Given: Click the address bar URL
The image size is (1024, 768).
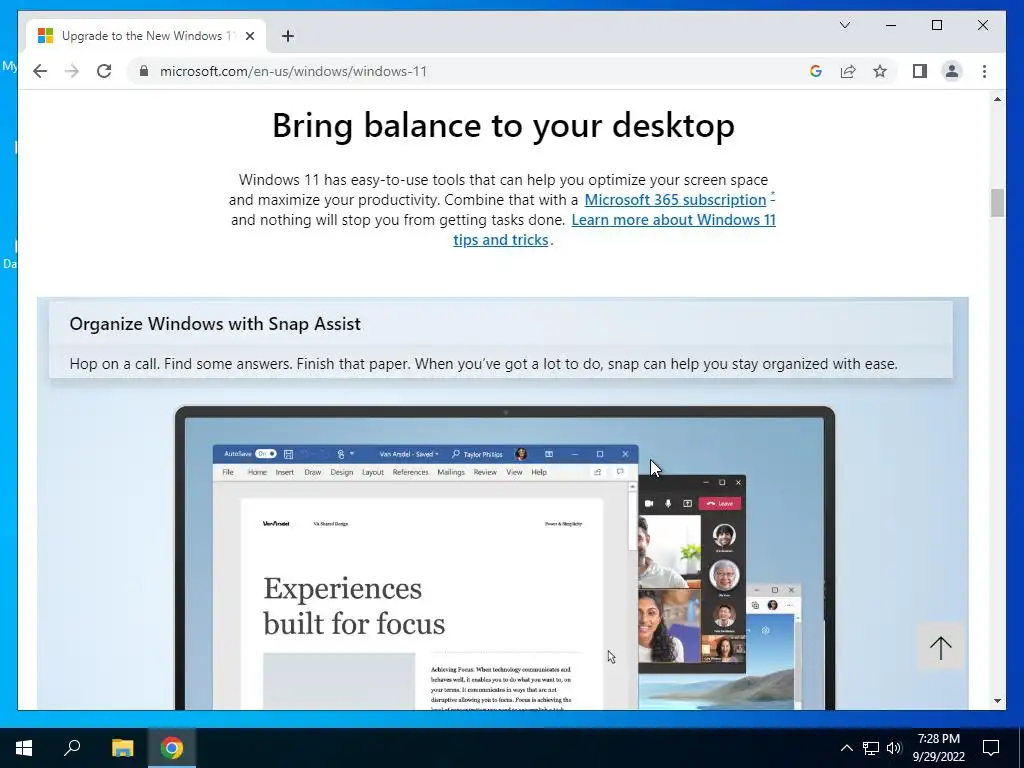Looking at the screenshot, I should click(293, 71).
